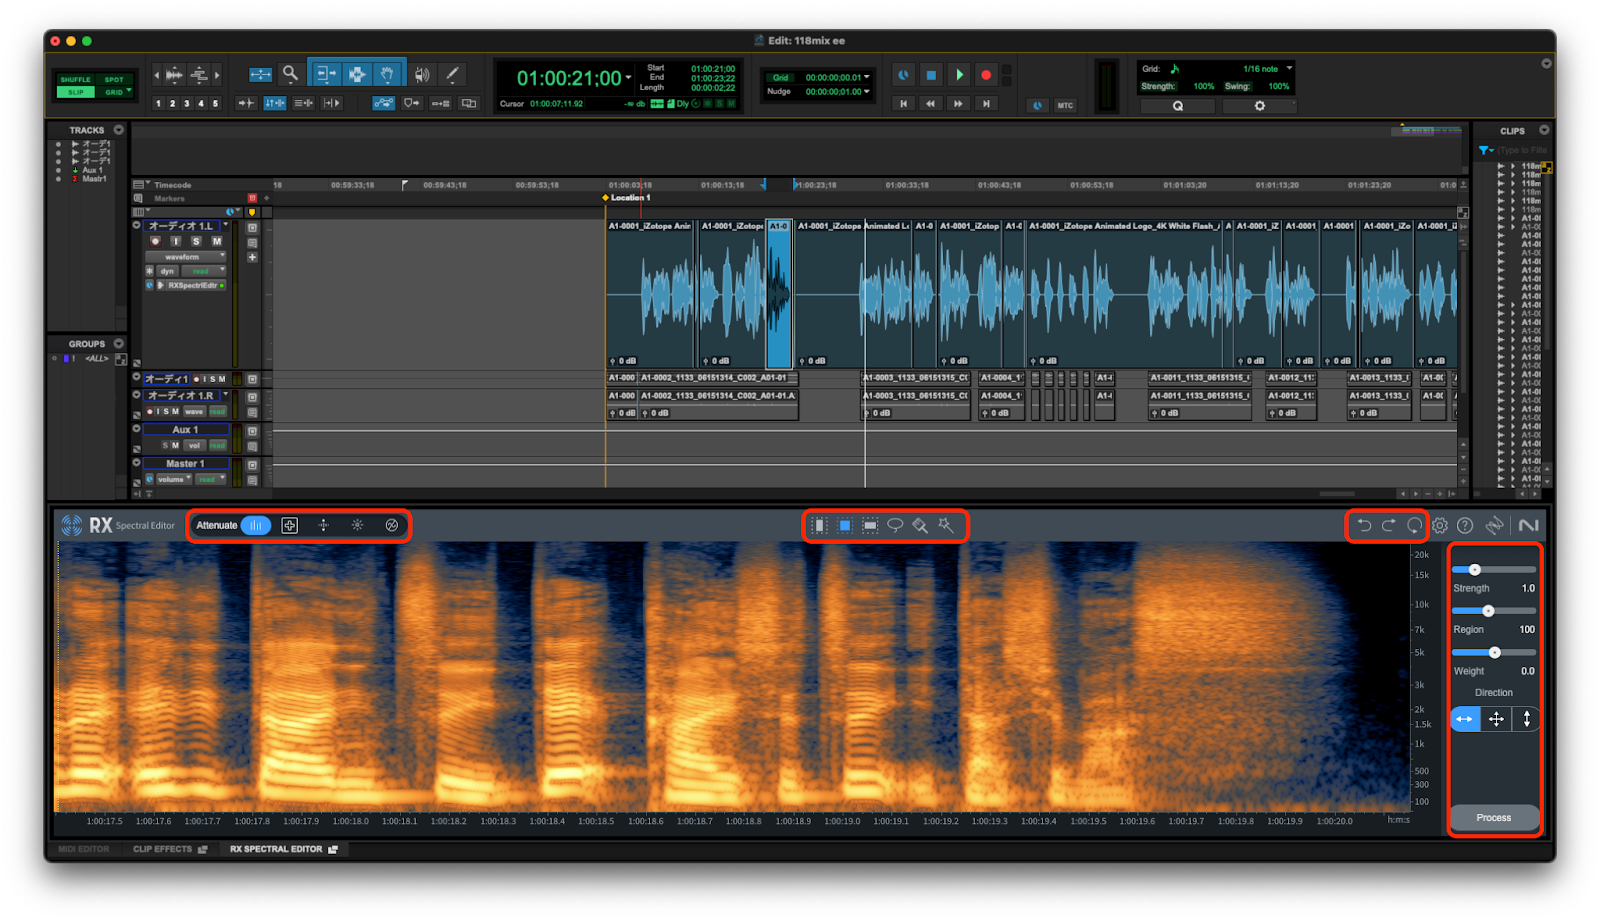Image resolution: width=1600 pixels, height=921 pixels.
Task: Open RX Spectral Editor help icon
Action: 1465,525
